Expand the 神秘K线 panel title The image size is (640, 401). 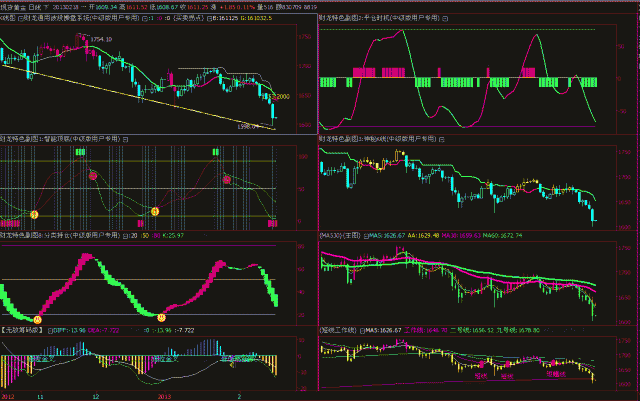tap(378, 138)
